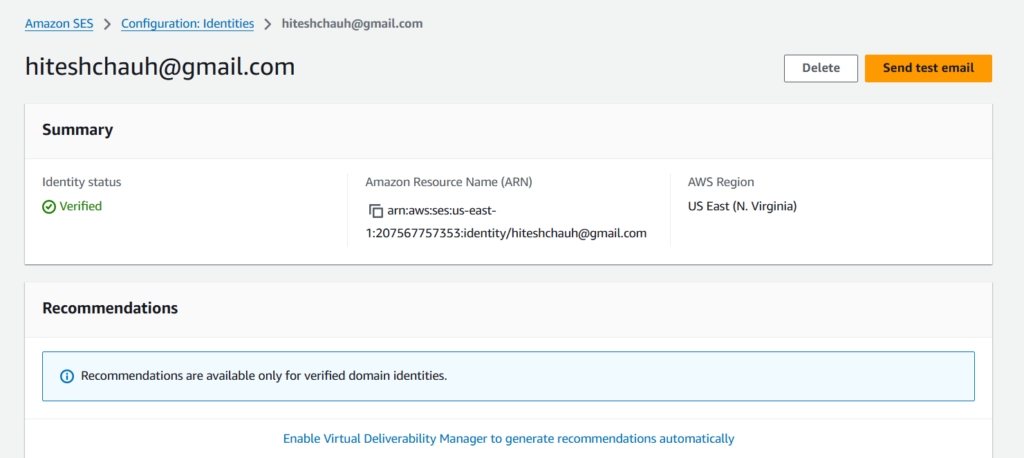Viewport: 1024px width, 458px height.
Task: Click the chevron after Configuration: Identities breadcrumb
Action: point(268,23)
